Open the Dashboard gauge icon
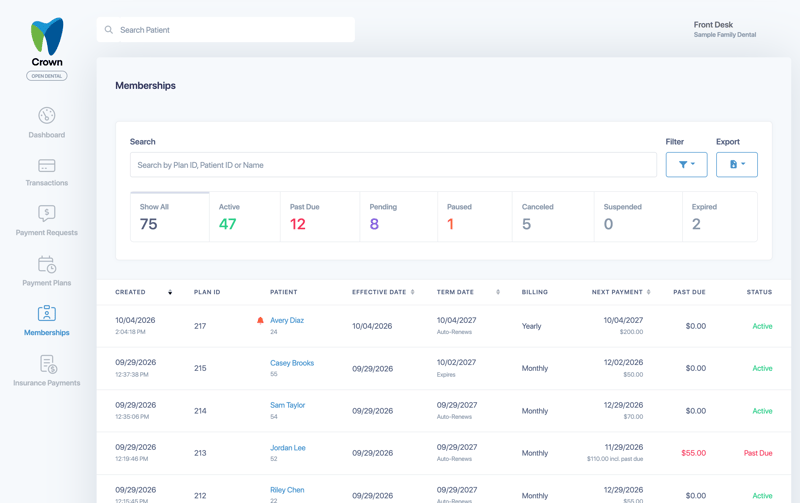Screen dimensions: 800x503 pos(46,115)
